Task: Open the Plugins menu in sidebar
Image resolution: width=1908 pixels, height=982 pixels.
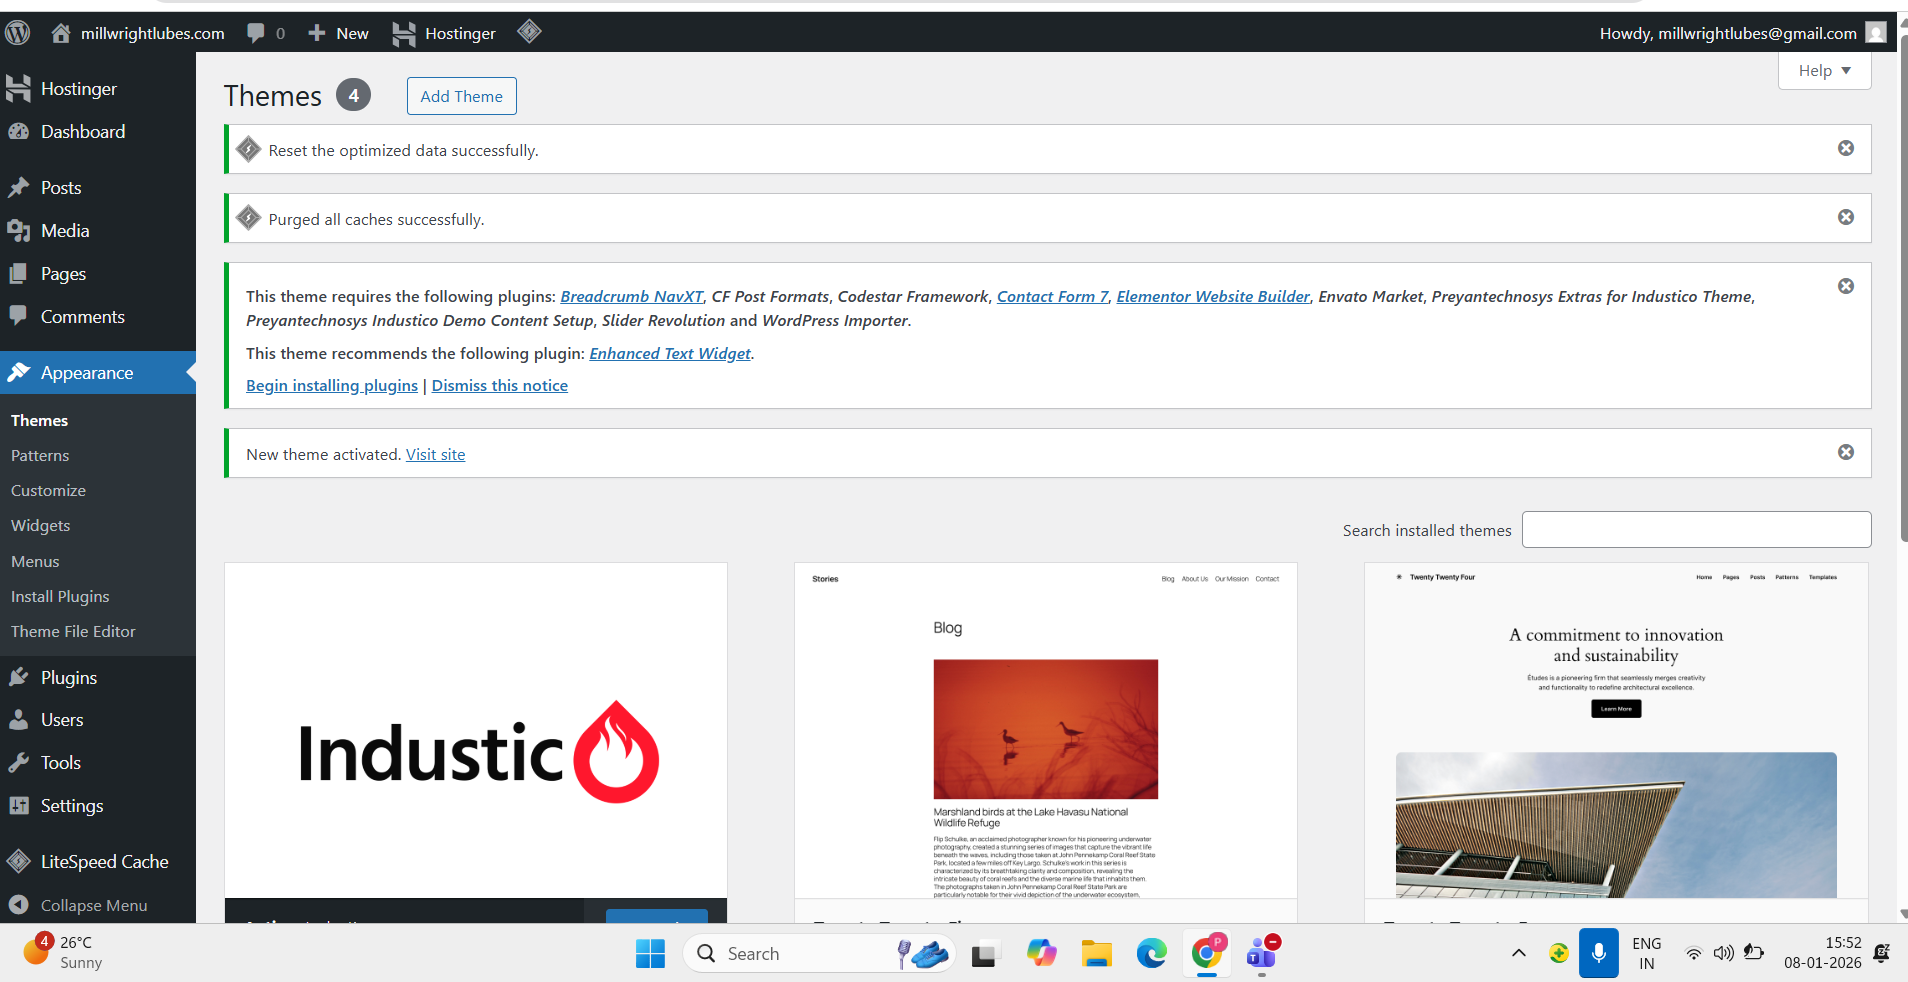Action: coord(68,677)
